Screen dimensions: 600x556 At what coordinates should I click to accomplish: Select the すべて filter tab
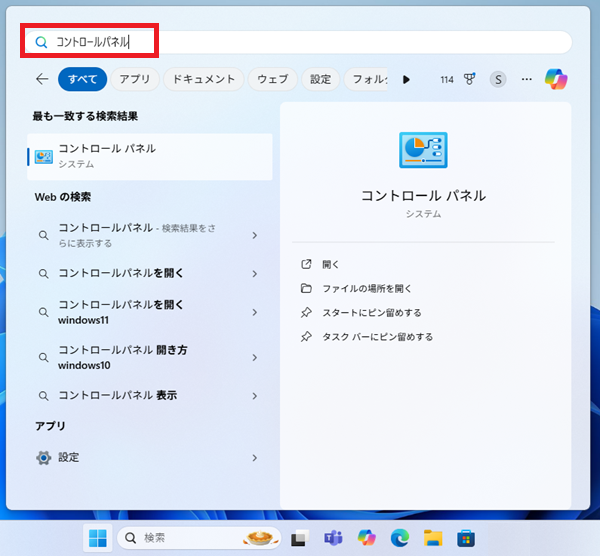coord(82,79)
